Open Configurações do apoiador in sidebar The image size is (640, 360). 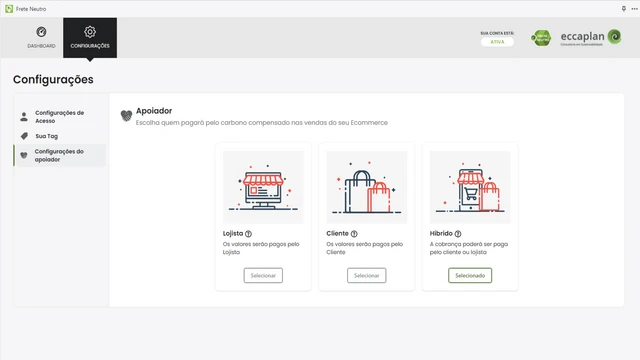click(x=60, y=155)
